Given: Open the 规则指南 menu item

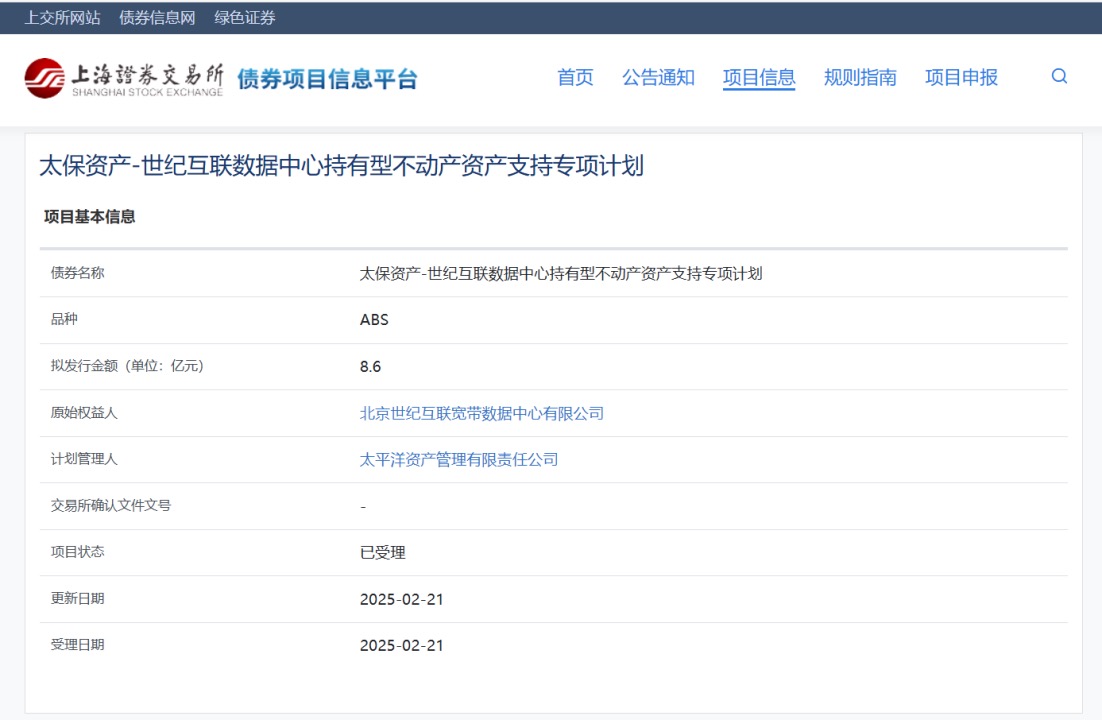Looking at the screenshot, I should coord(860,77).
